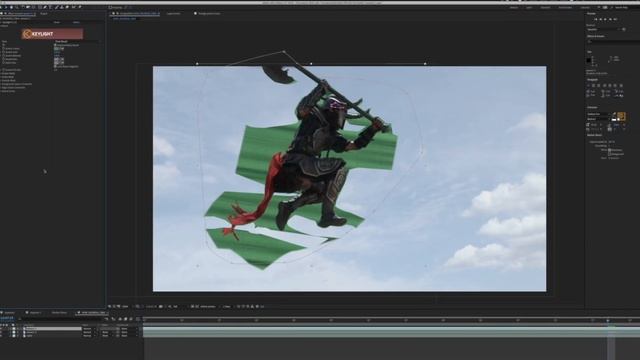Select the third layer in timeline
This screenshot has width=640, height=360.
pos(52,336)
